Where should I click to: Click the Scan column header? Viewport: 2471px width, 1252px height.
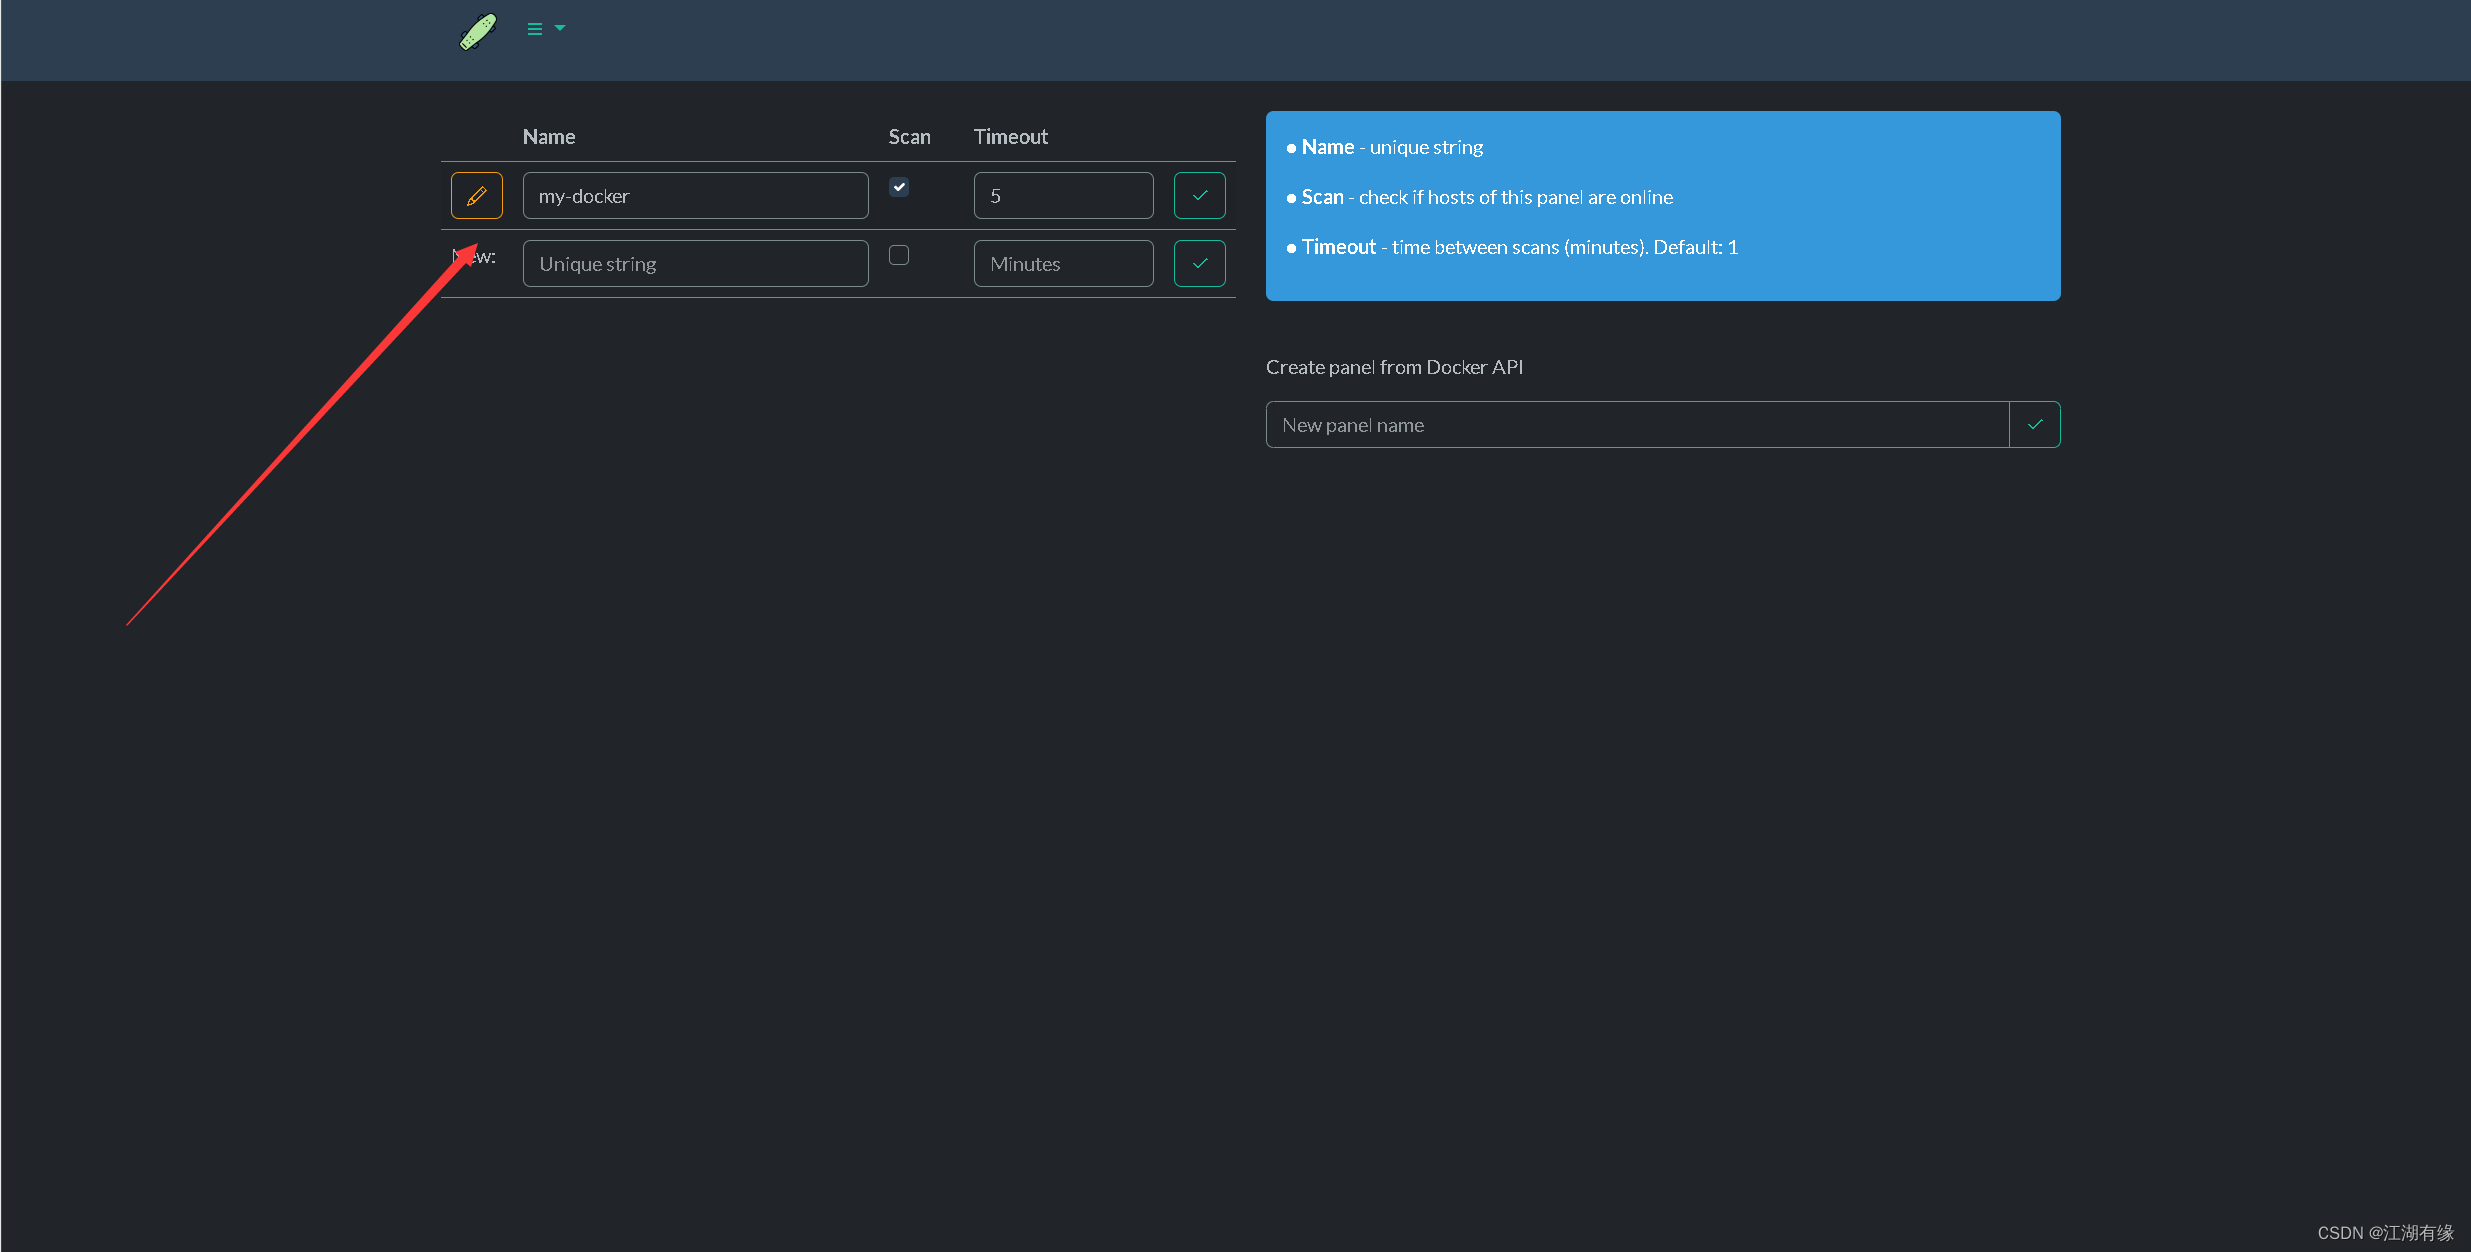point(909,137)
